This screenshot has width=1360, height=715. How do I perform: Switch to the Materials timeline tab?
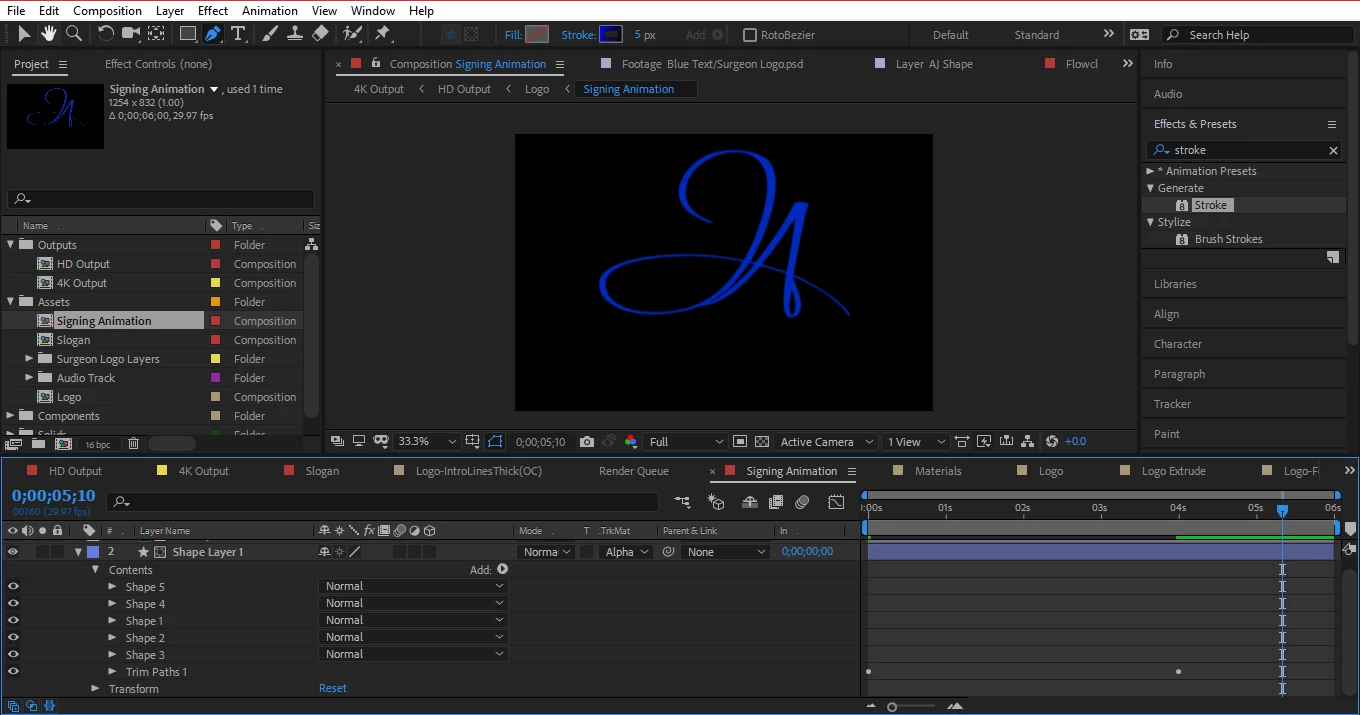click(938, 471)
